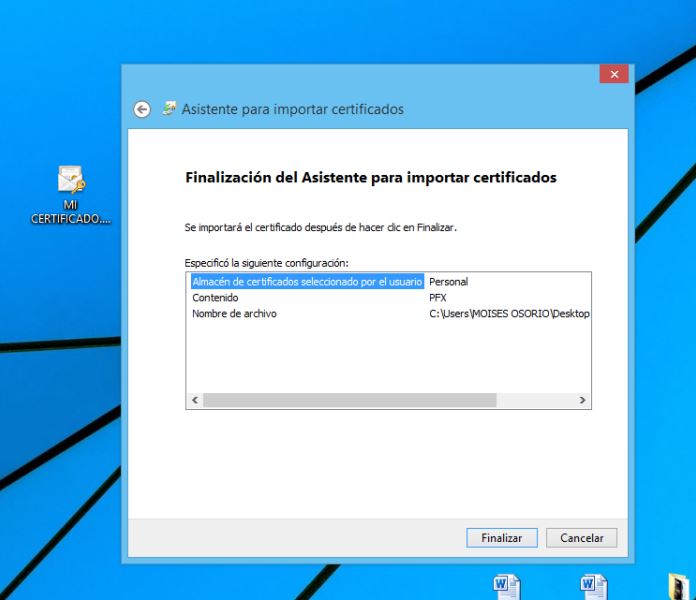Select the desktop icon beside the Word documents

point(679,586)
